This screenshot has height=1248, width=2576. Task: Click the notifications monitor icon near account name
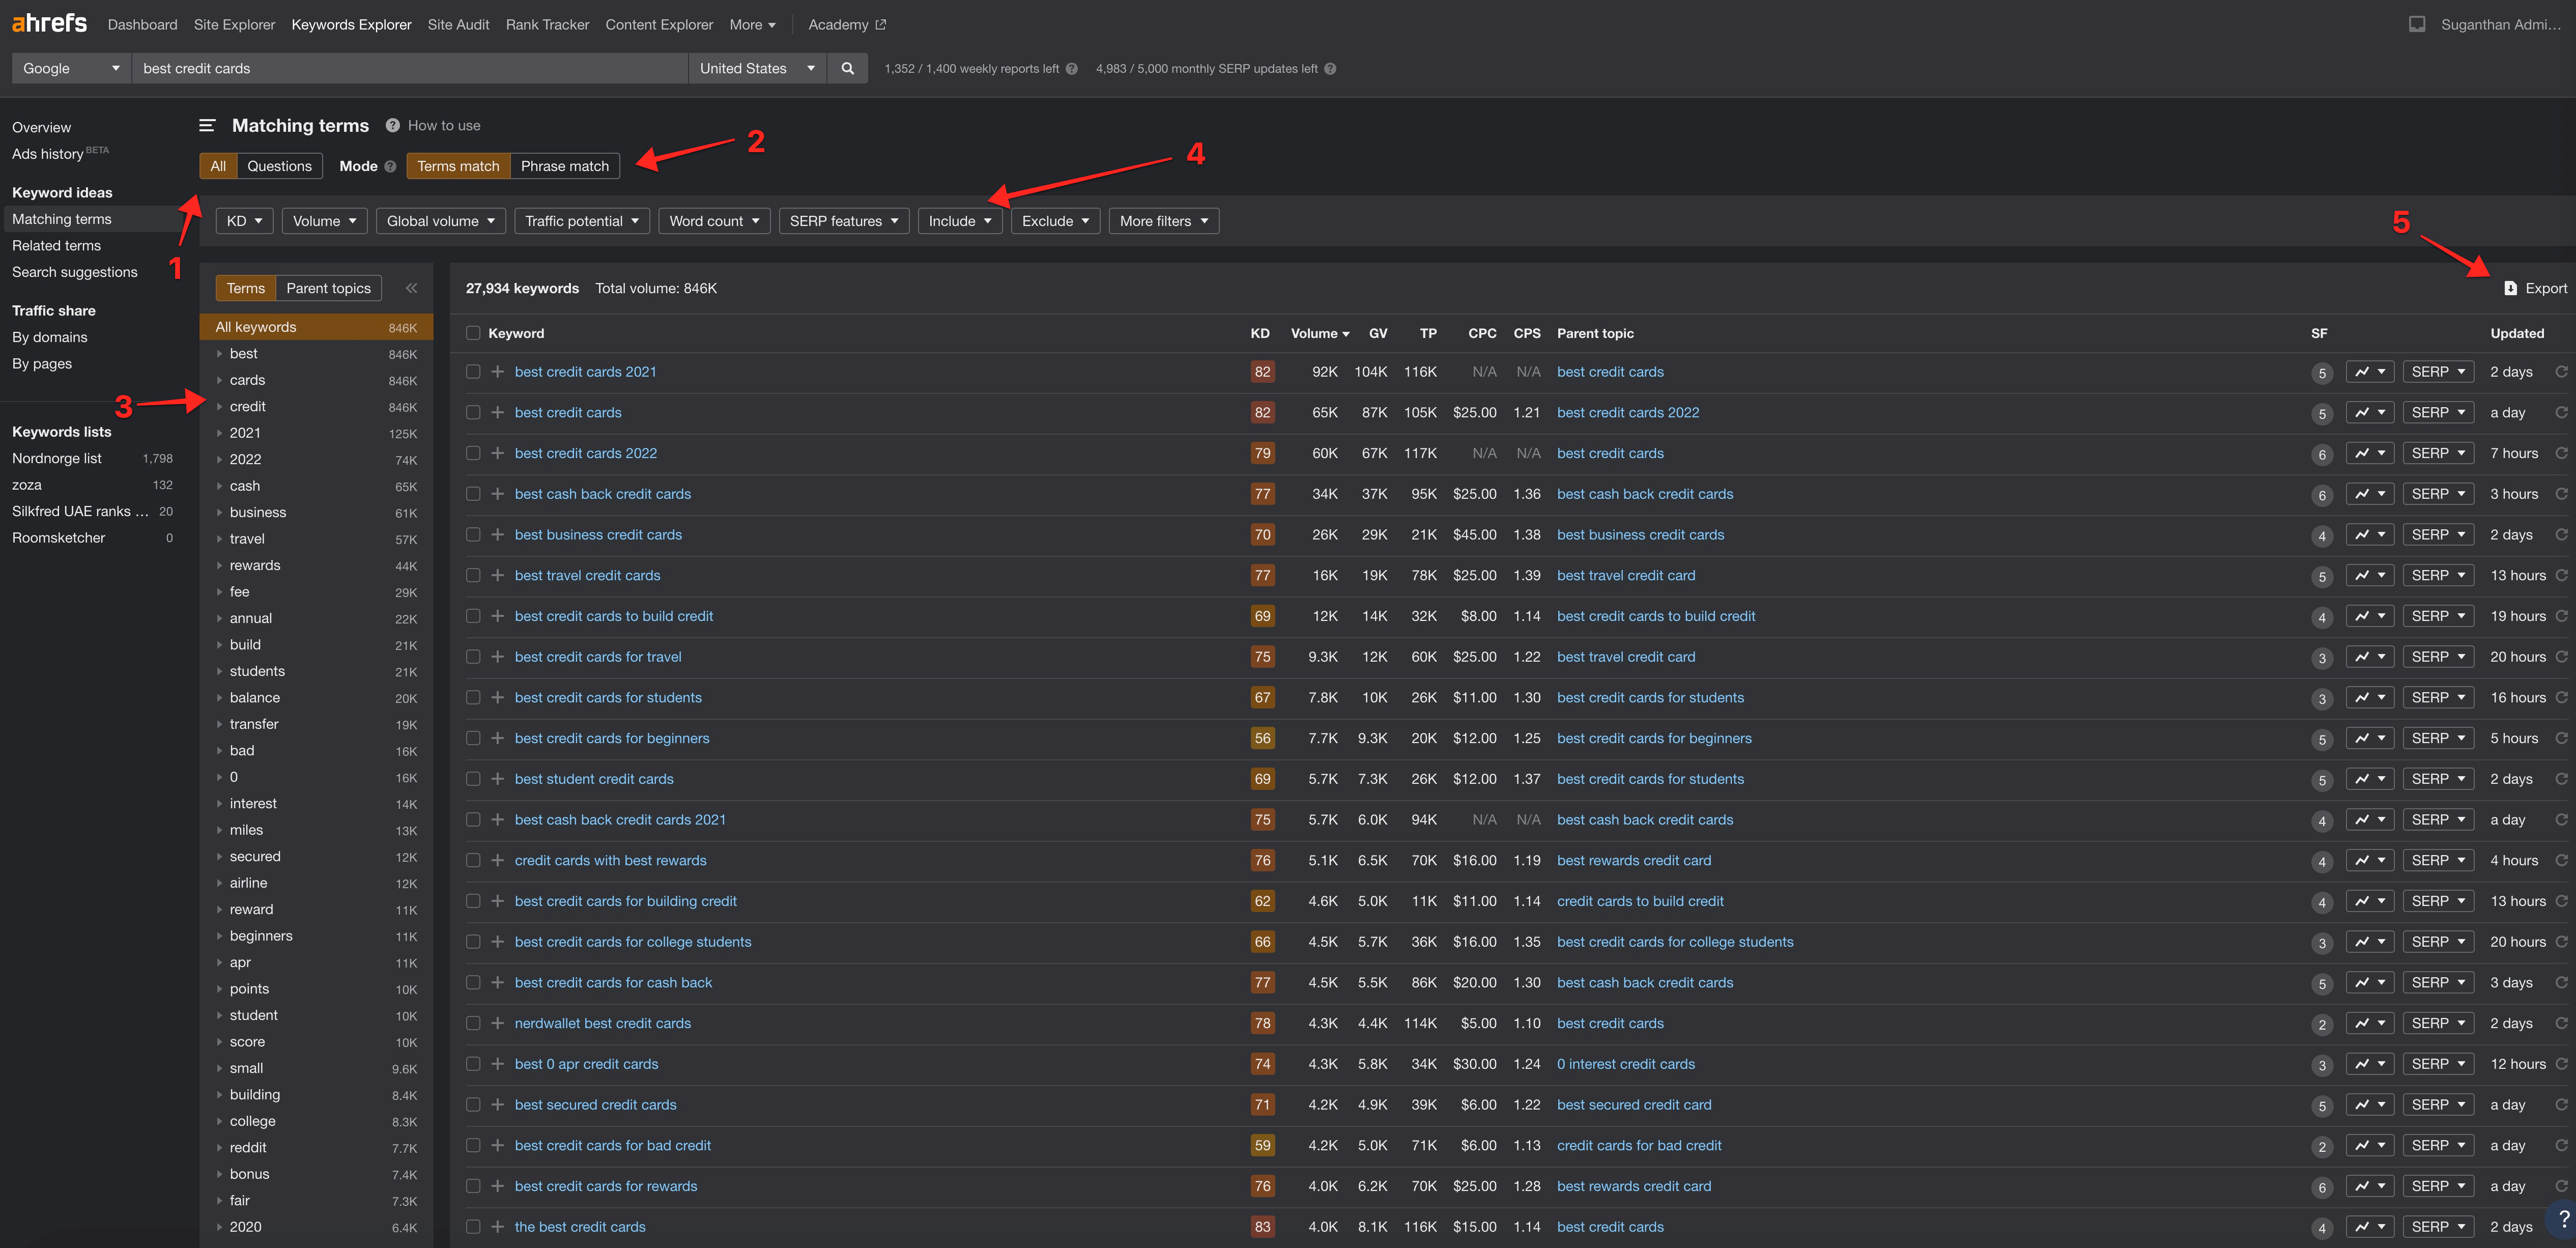tap(2416, 24)
